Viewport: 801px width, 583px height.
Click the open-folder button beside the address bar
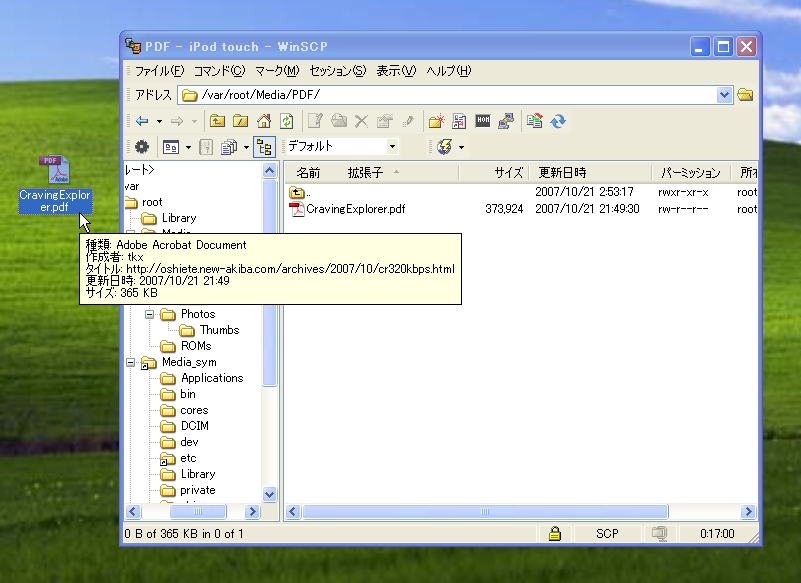click(745, 95)
